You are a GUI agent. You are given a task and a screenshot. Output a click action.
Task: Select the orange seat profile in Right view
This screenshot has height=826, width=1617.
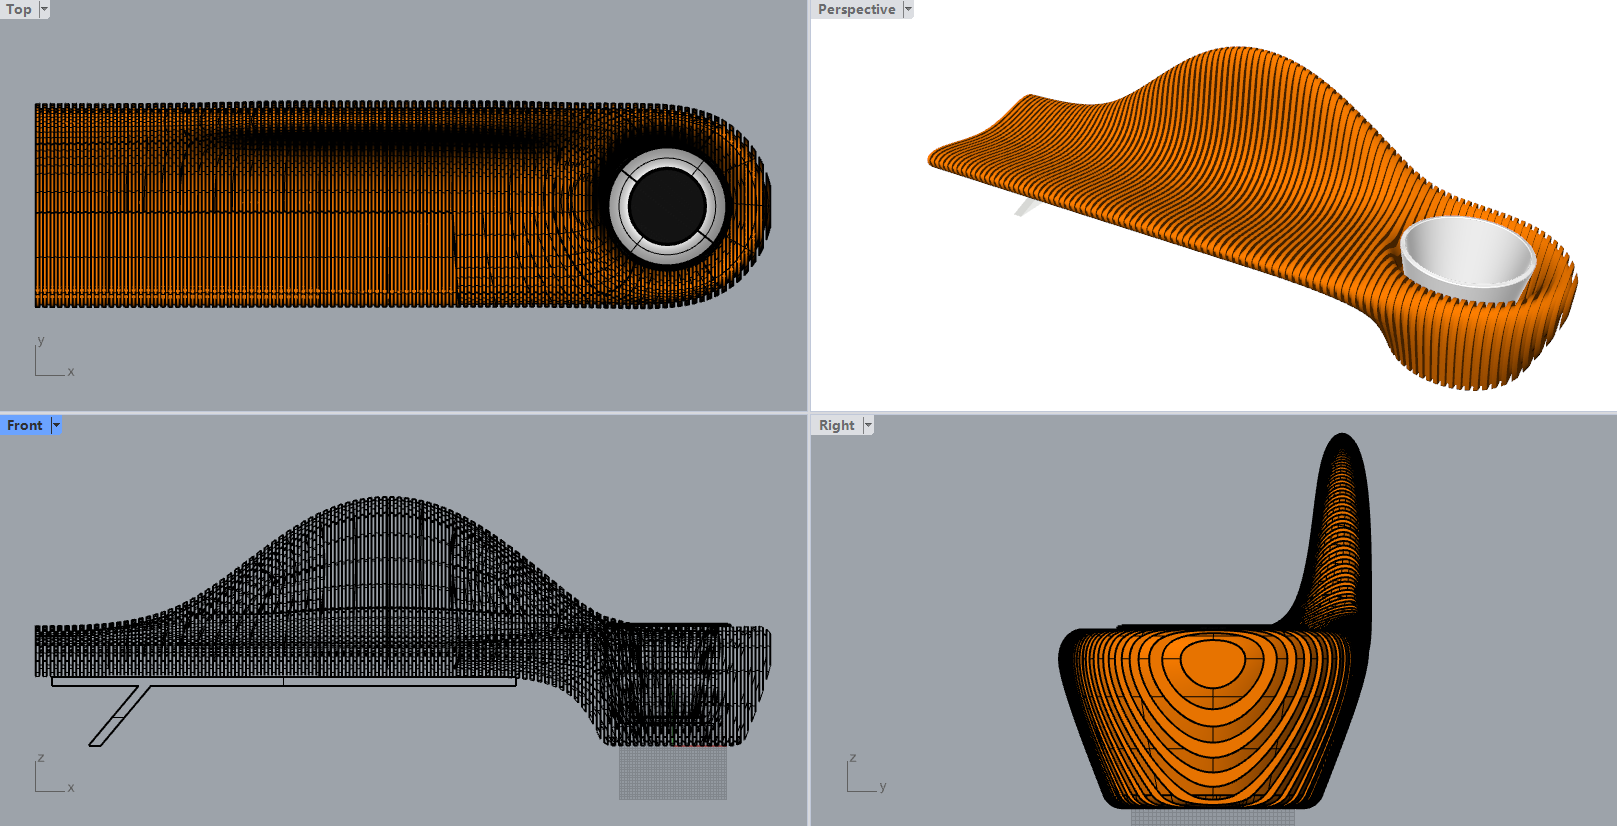[1214, 716]
